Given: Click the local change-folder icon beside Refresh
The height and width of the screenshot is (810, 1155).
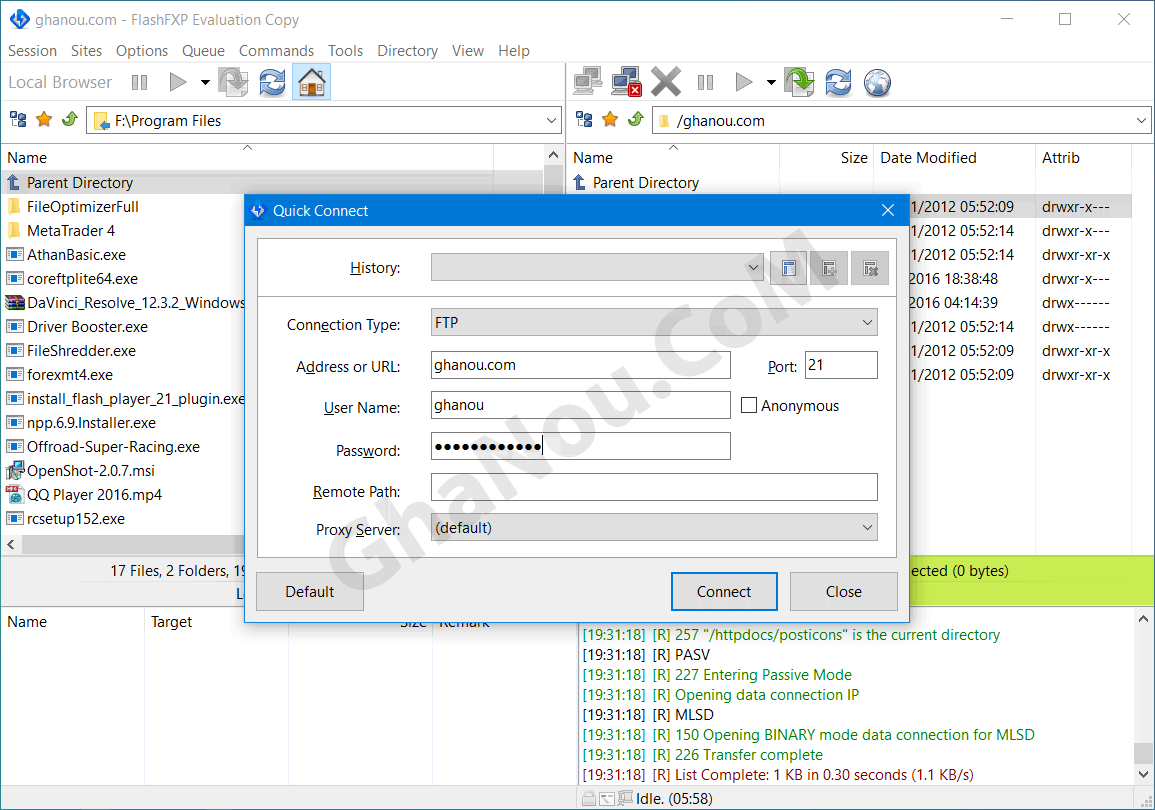Looking at the screenshot, I should (234, 82).
